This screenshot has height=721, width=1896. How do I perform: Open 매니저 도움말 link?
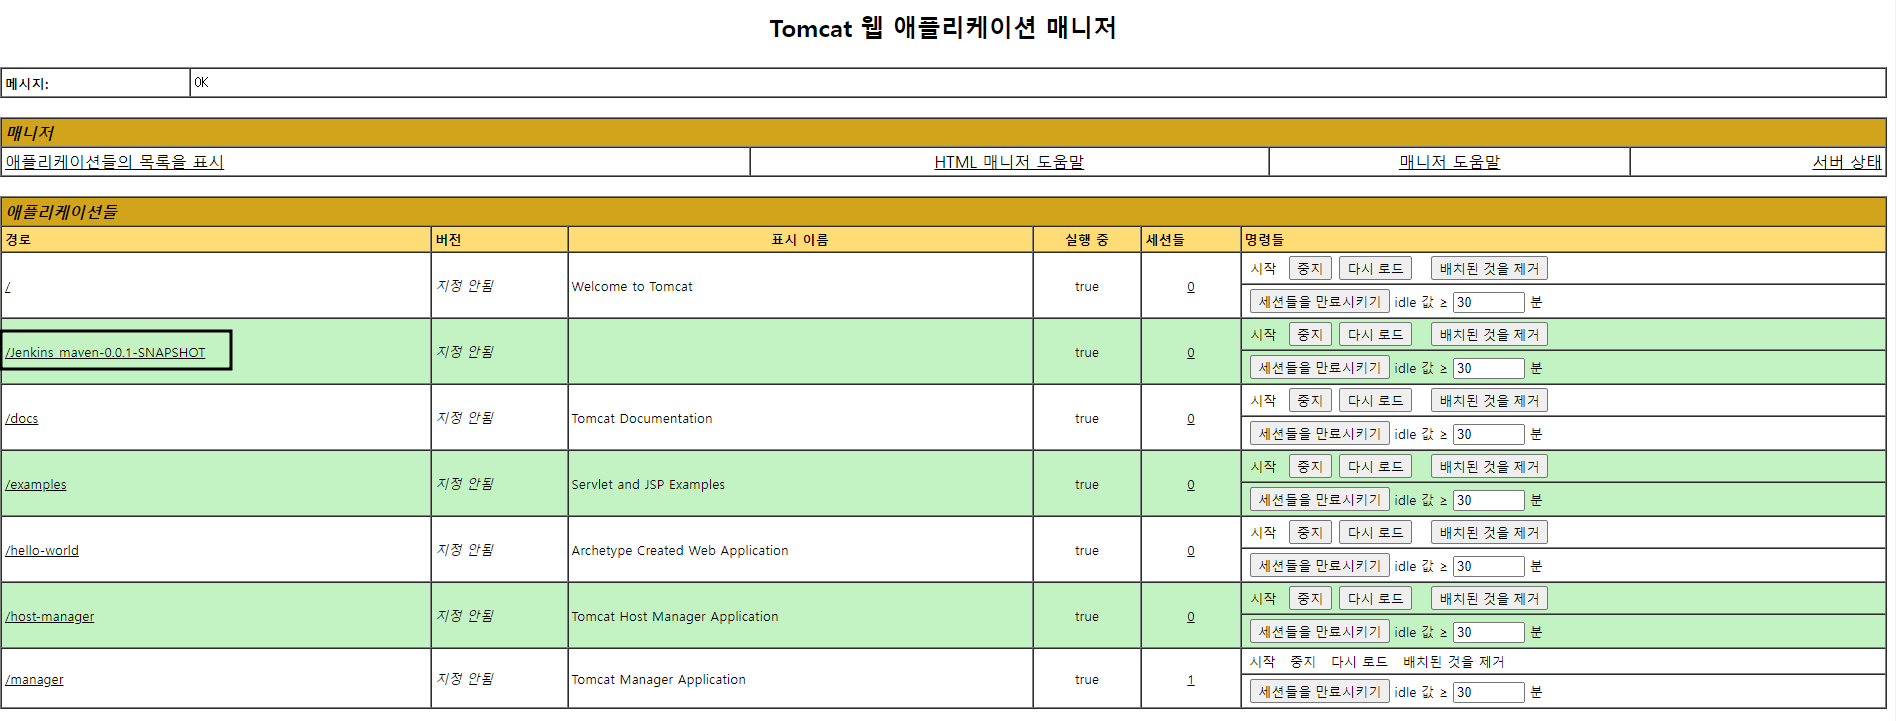click(x=1449, y=162)
